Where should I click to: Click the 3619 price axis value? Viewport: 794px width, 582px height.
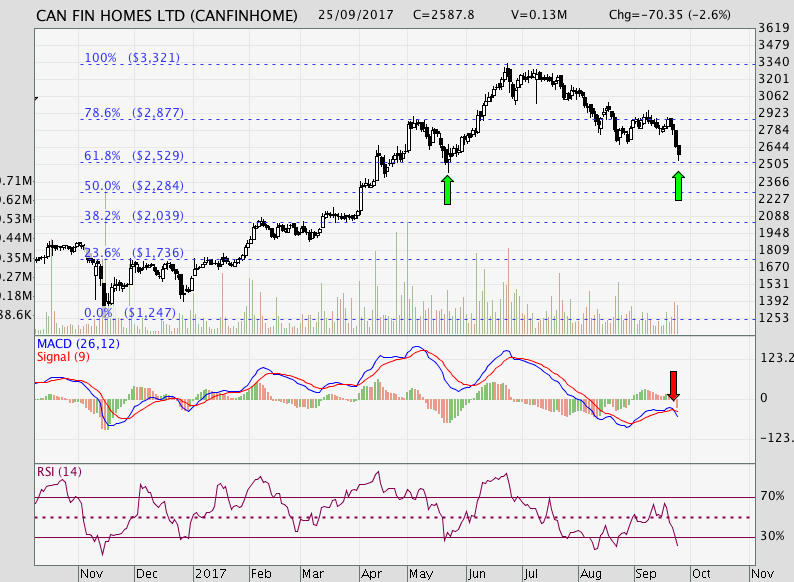(774, 28)
